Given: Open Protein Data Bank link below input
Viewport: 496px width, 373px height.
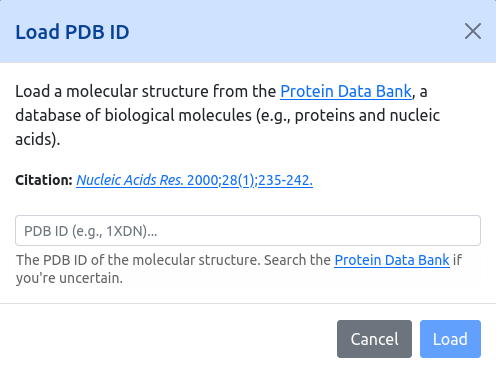Looking at the screenshot, I should pos(392,260).
